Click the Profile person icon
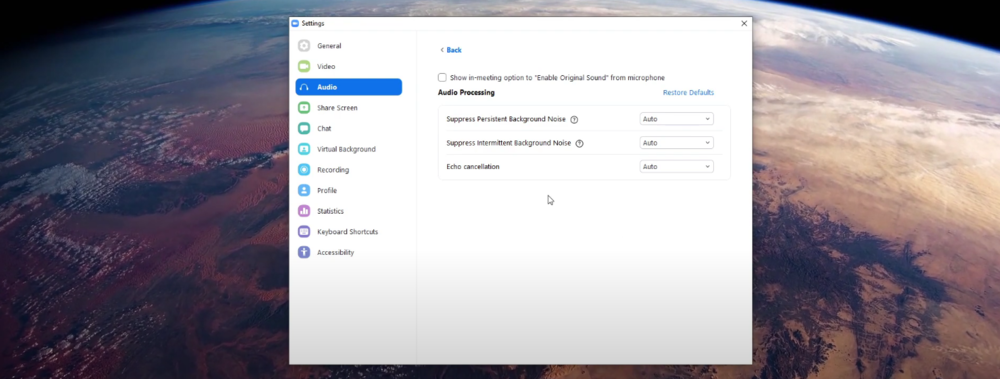Viewport: 1000px width, 379px height. click(x=304, y=190)
